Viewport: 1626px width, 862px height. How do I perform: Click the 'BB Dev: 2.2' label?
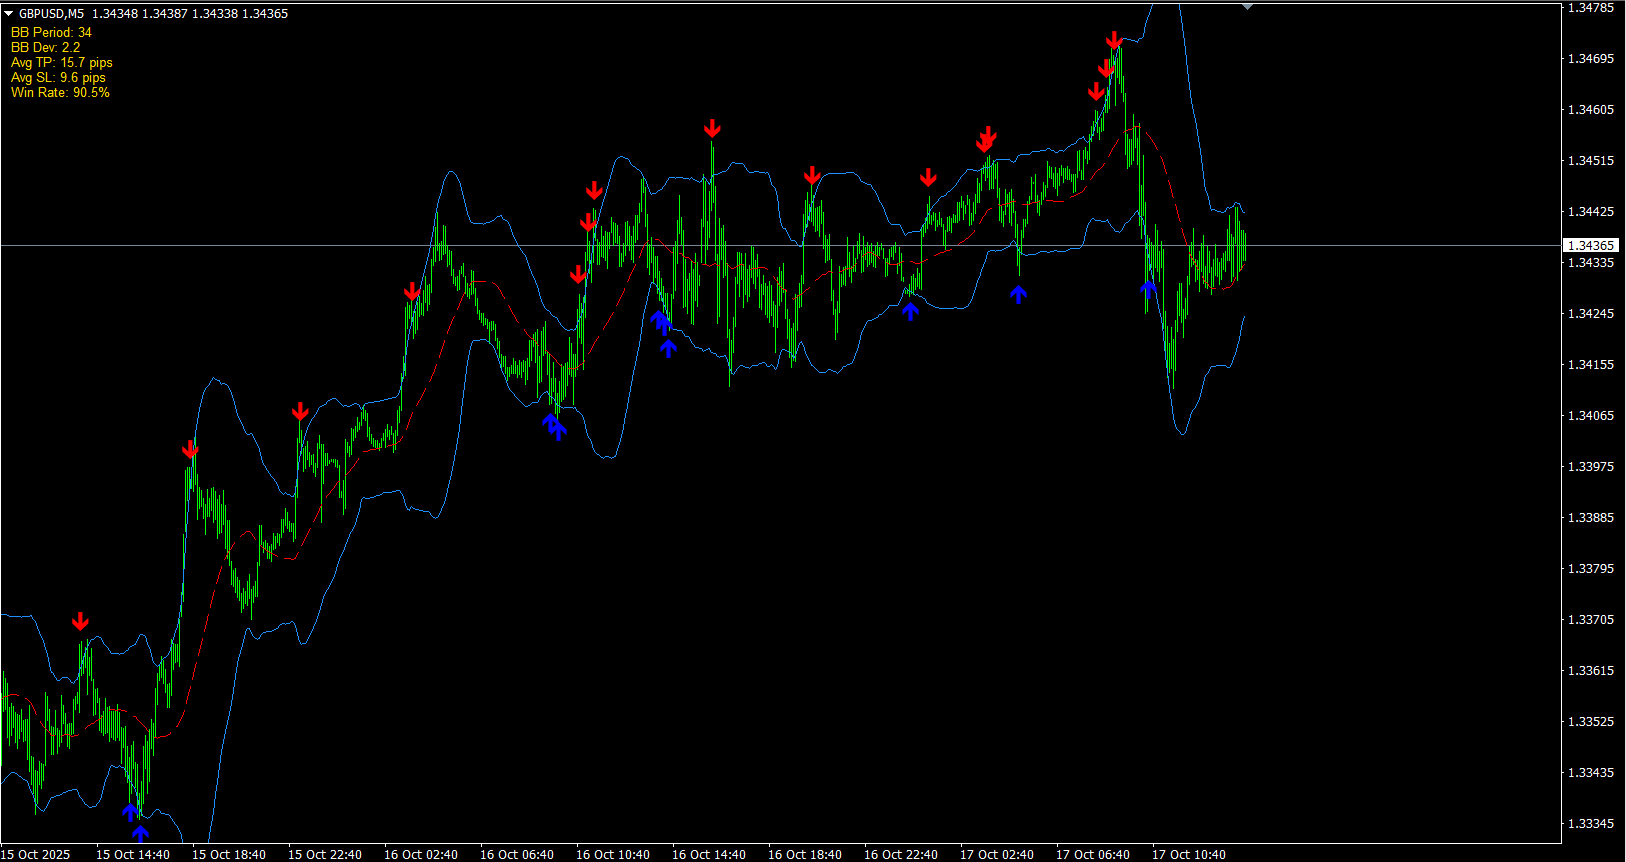point(46,48)
